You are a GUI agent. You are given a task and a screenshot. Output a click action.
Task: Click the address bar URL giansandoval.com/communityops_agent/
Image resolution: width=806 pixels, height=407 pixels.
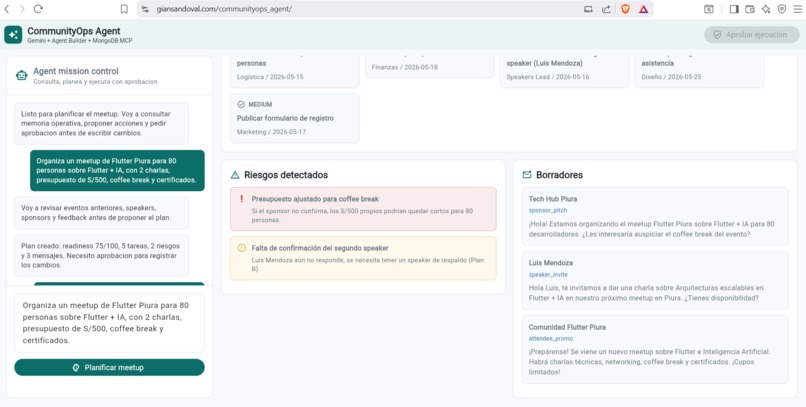click(x=224, y=9)
